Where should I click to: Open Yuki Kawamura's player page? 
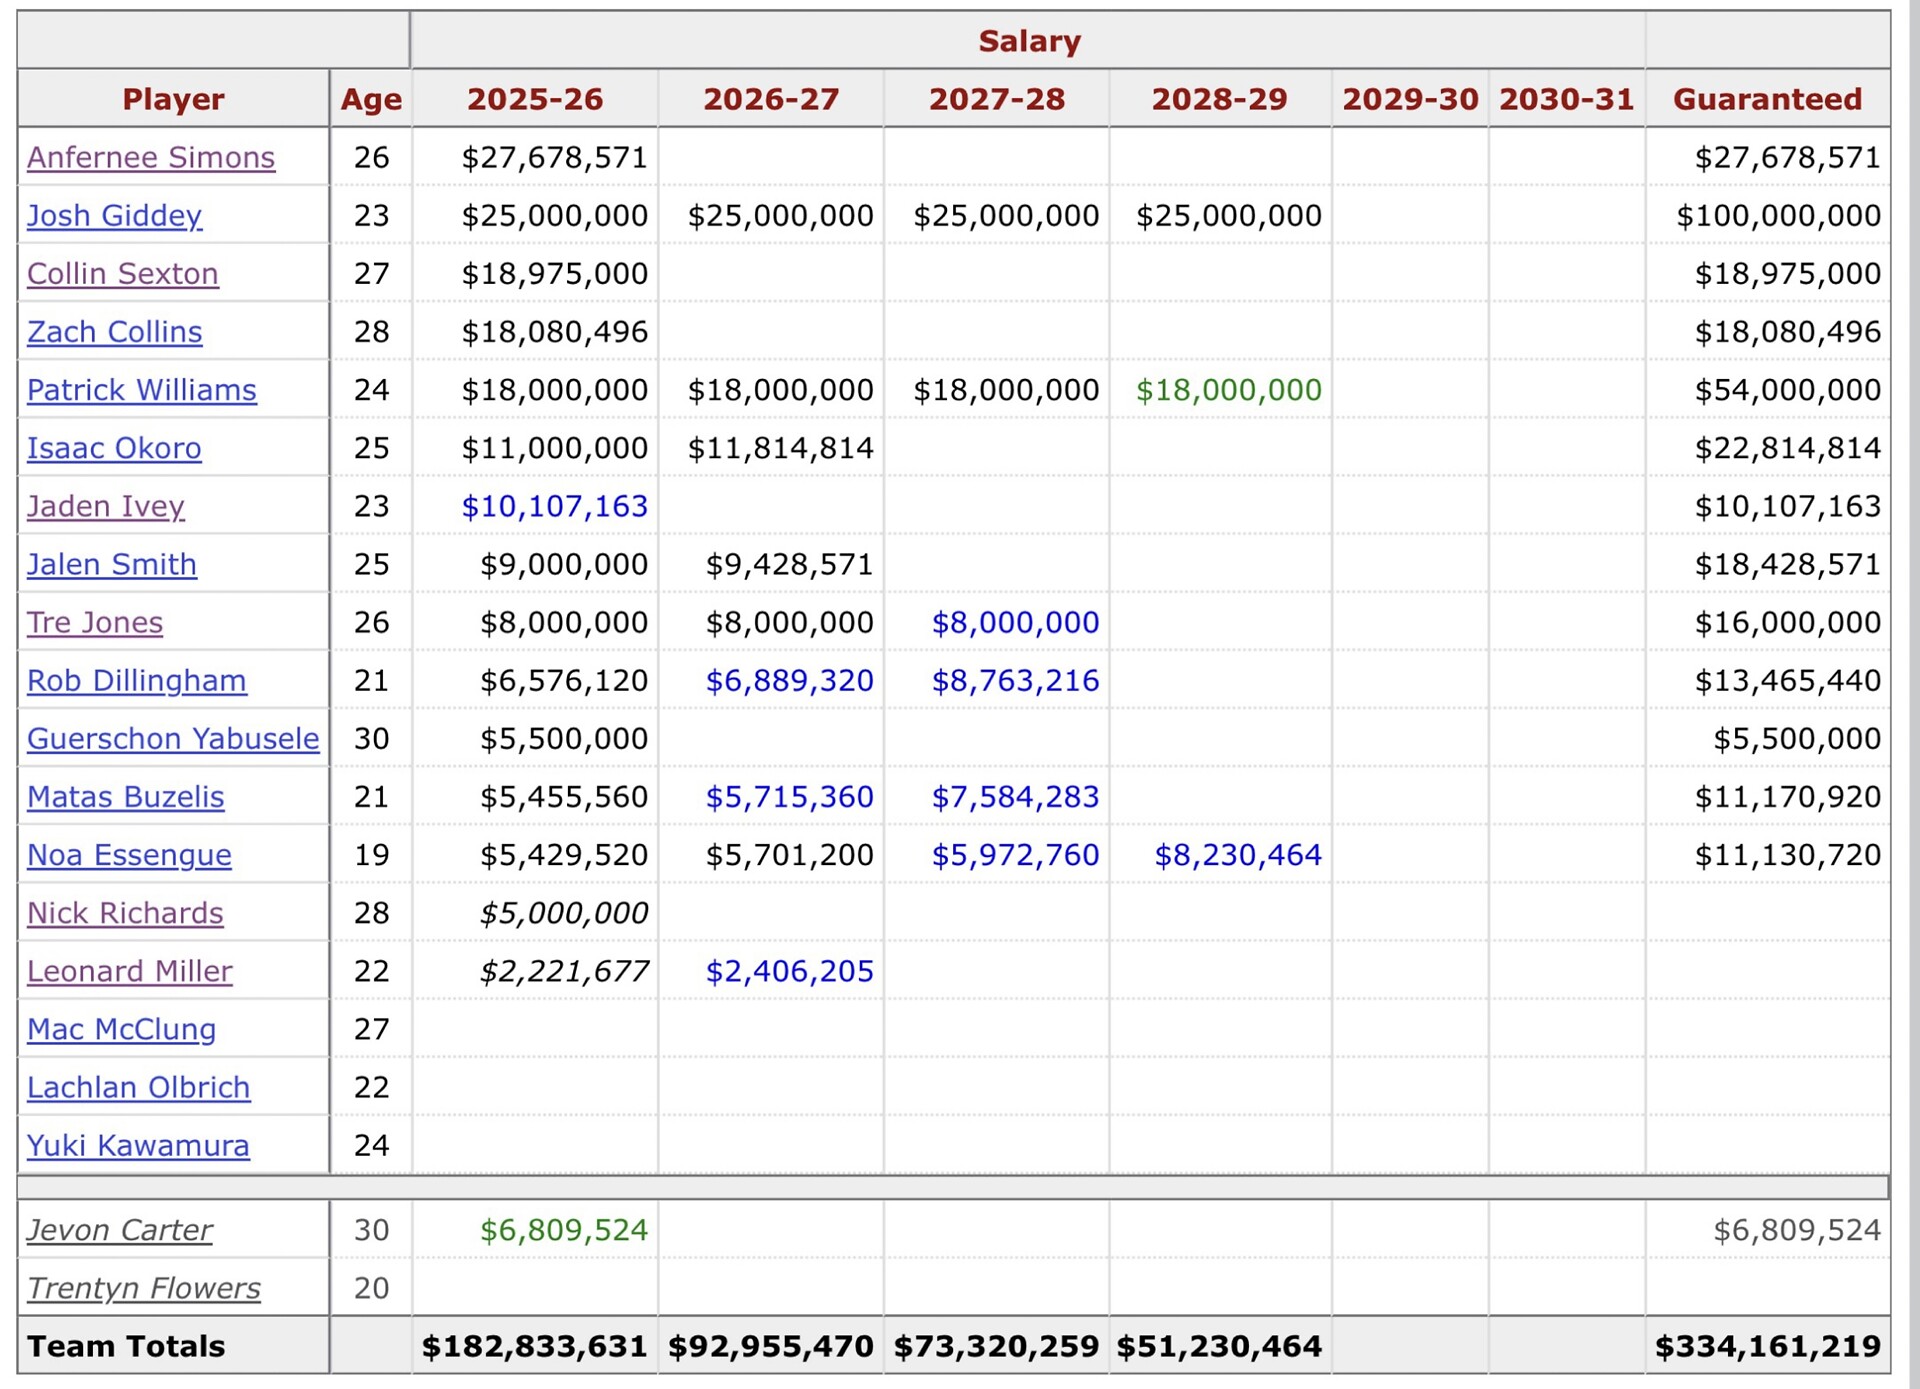[138, 1144]
